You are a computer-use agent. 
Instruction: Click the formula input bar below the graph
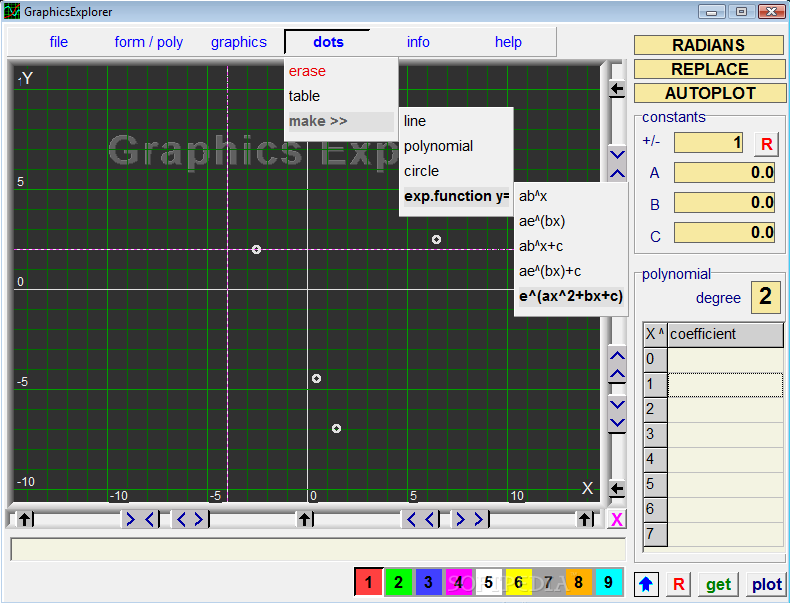coord(318,550)
